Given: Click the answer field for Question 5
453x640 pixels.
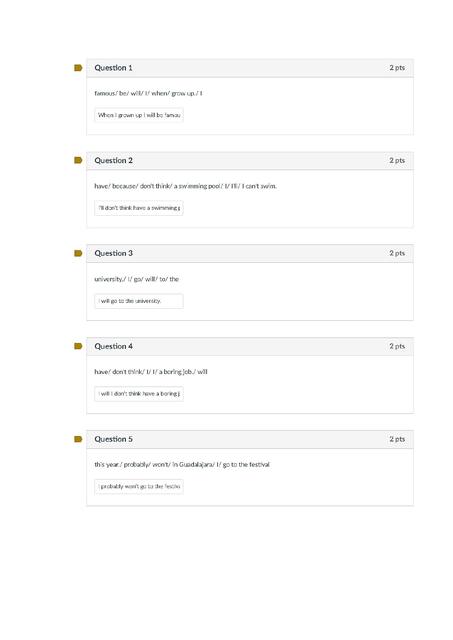Looking at the screenshot, I should 139,487.
